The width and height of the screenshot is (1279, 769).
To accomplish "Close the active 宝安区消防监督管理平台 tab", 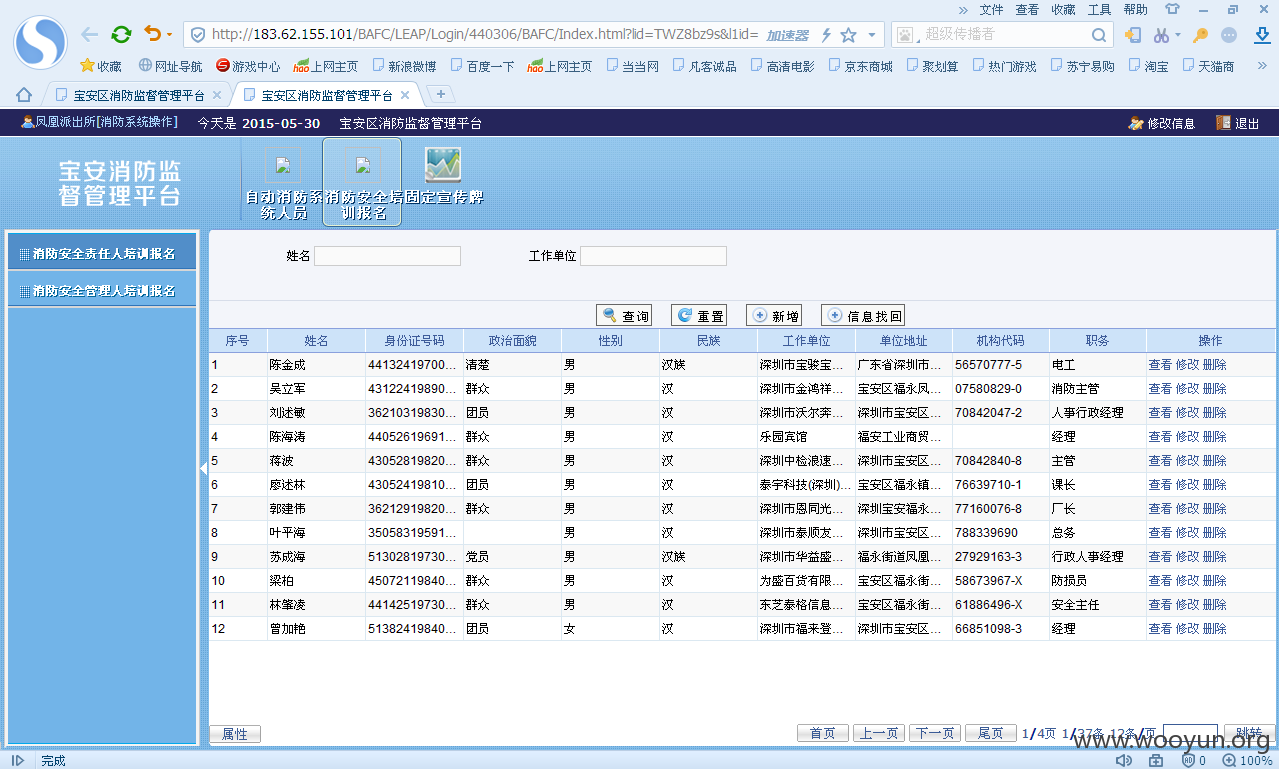I will tap(405, 96).
